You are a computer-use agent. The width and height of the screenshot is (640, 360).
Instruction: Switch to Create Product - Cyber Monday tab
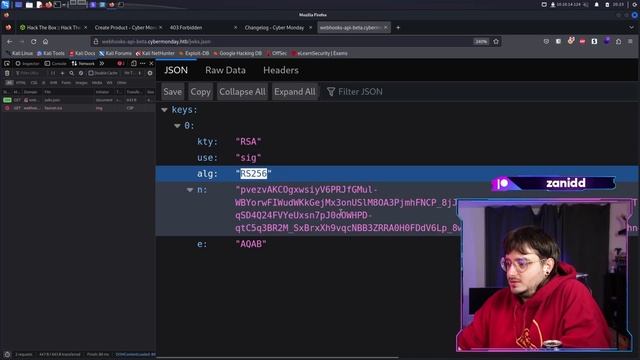pos(128,28)
